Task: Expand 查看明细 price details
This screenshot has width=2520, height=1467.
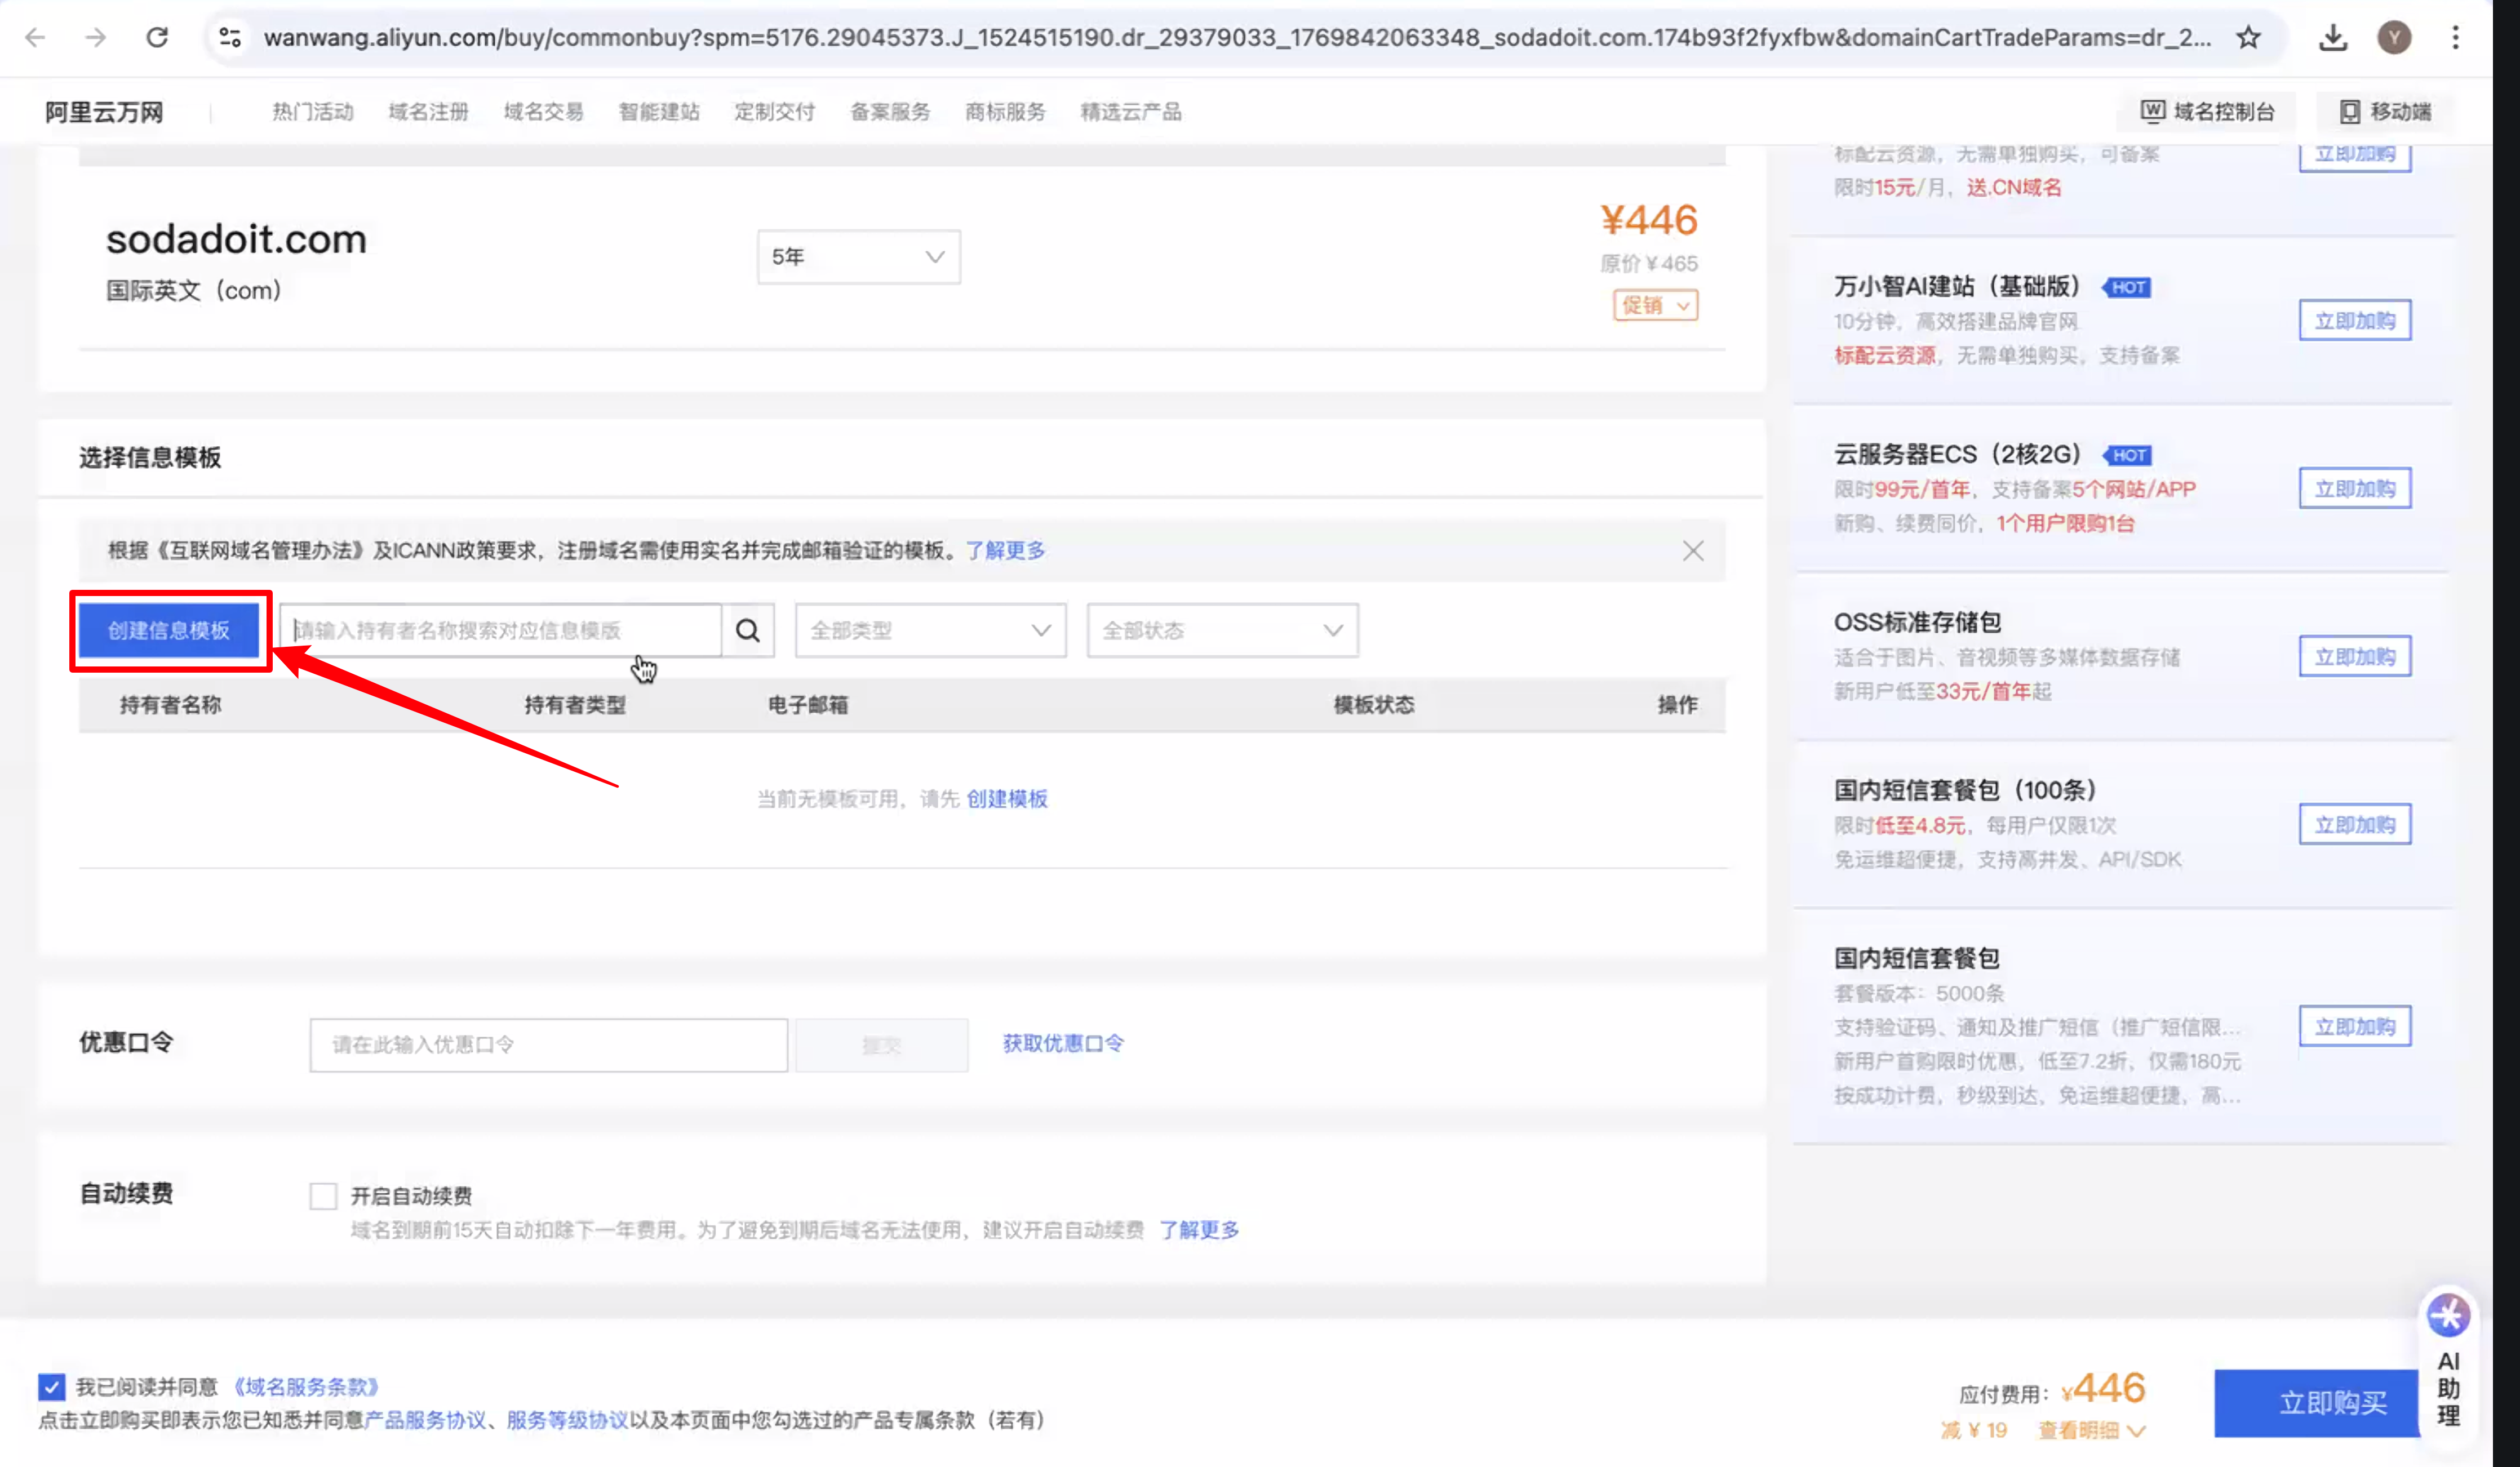Action: 2092,1431
